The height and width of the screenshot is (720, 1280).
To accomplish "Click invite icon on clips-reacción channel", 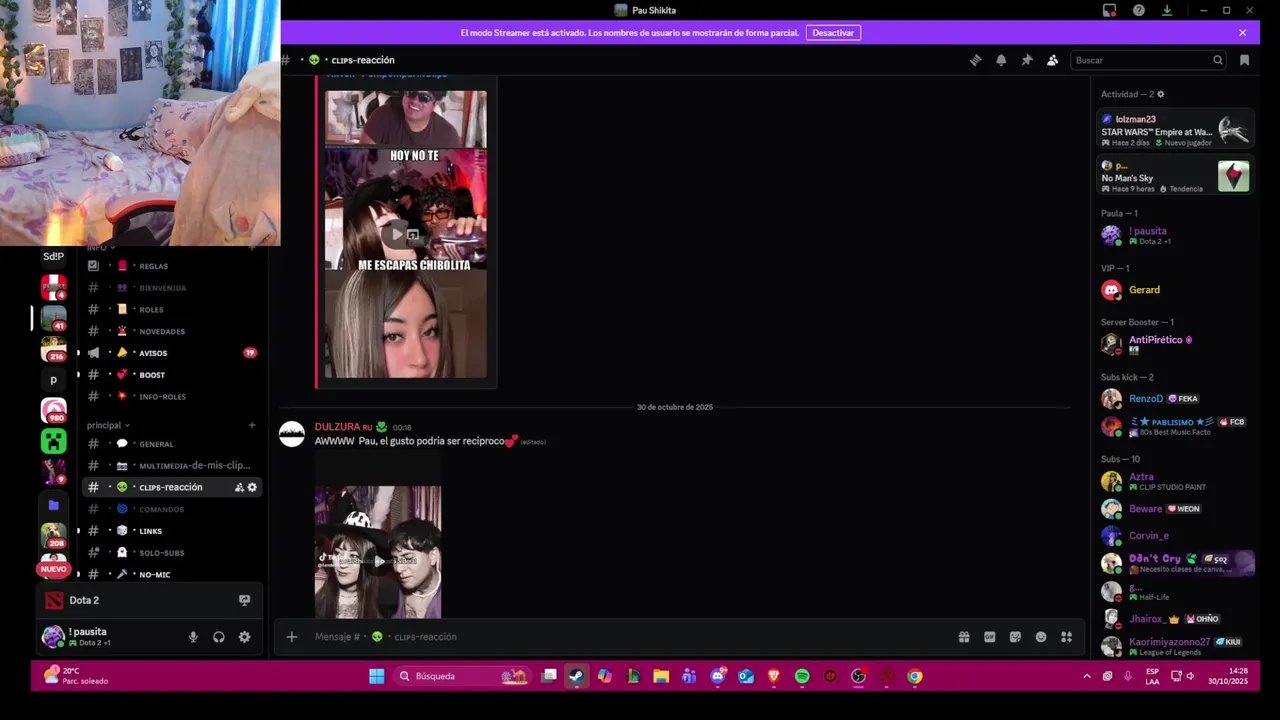I will tap(239, 487).
